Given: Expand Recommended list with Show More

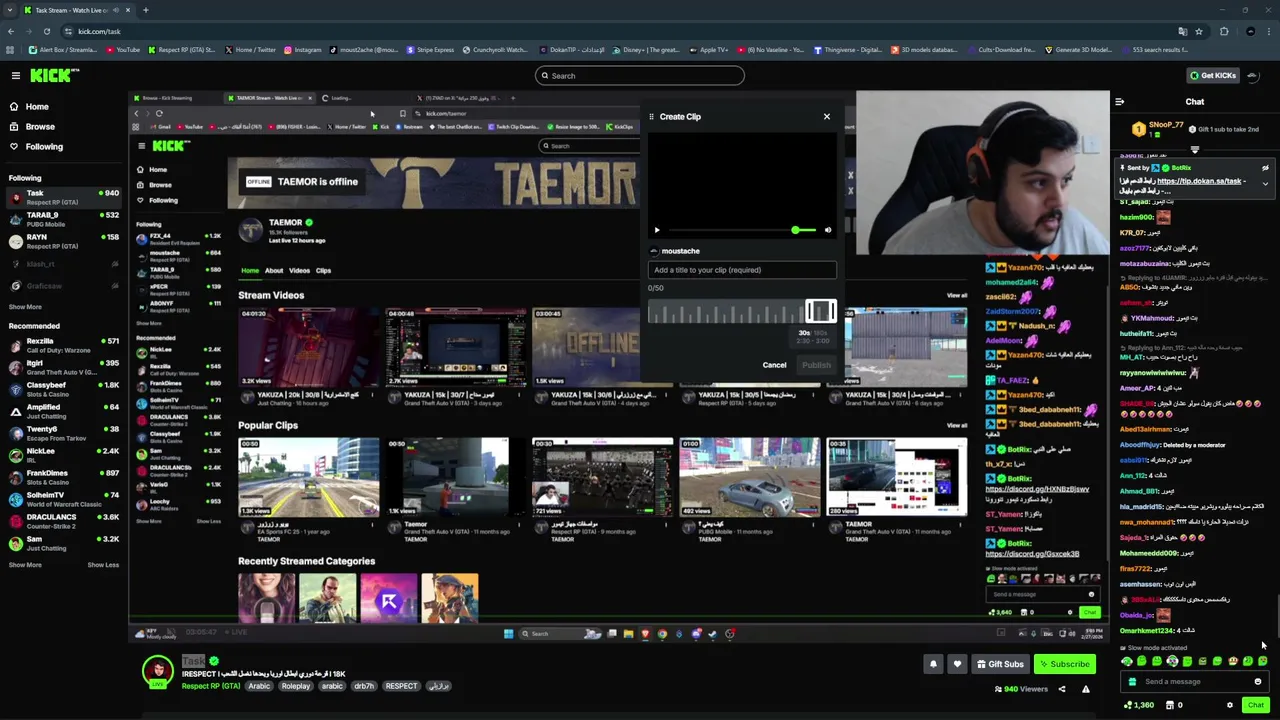Looking at the screenshot, I should tap(25, 565).
